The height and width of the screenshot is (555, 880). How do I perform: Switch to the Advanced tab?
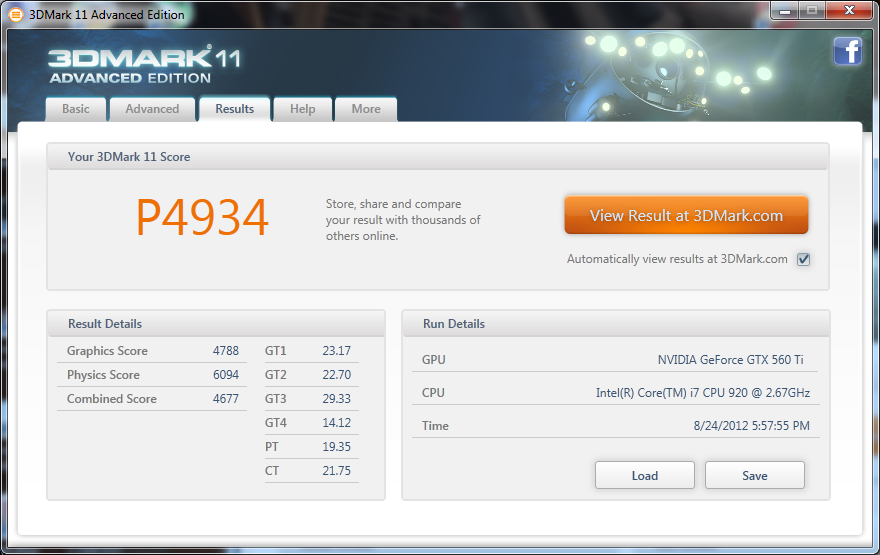(x=152, y=109)
